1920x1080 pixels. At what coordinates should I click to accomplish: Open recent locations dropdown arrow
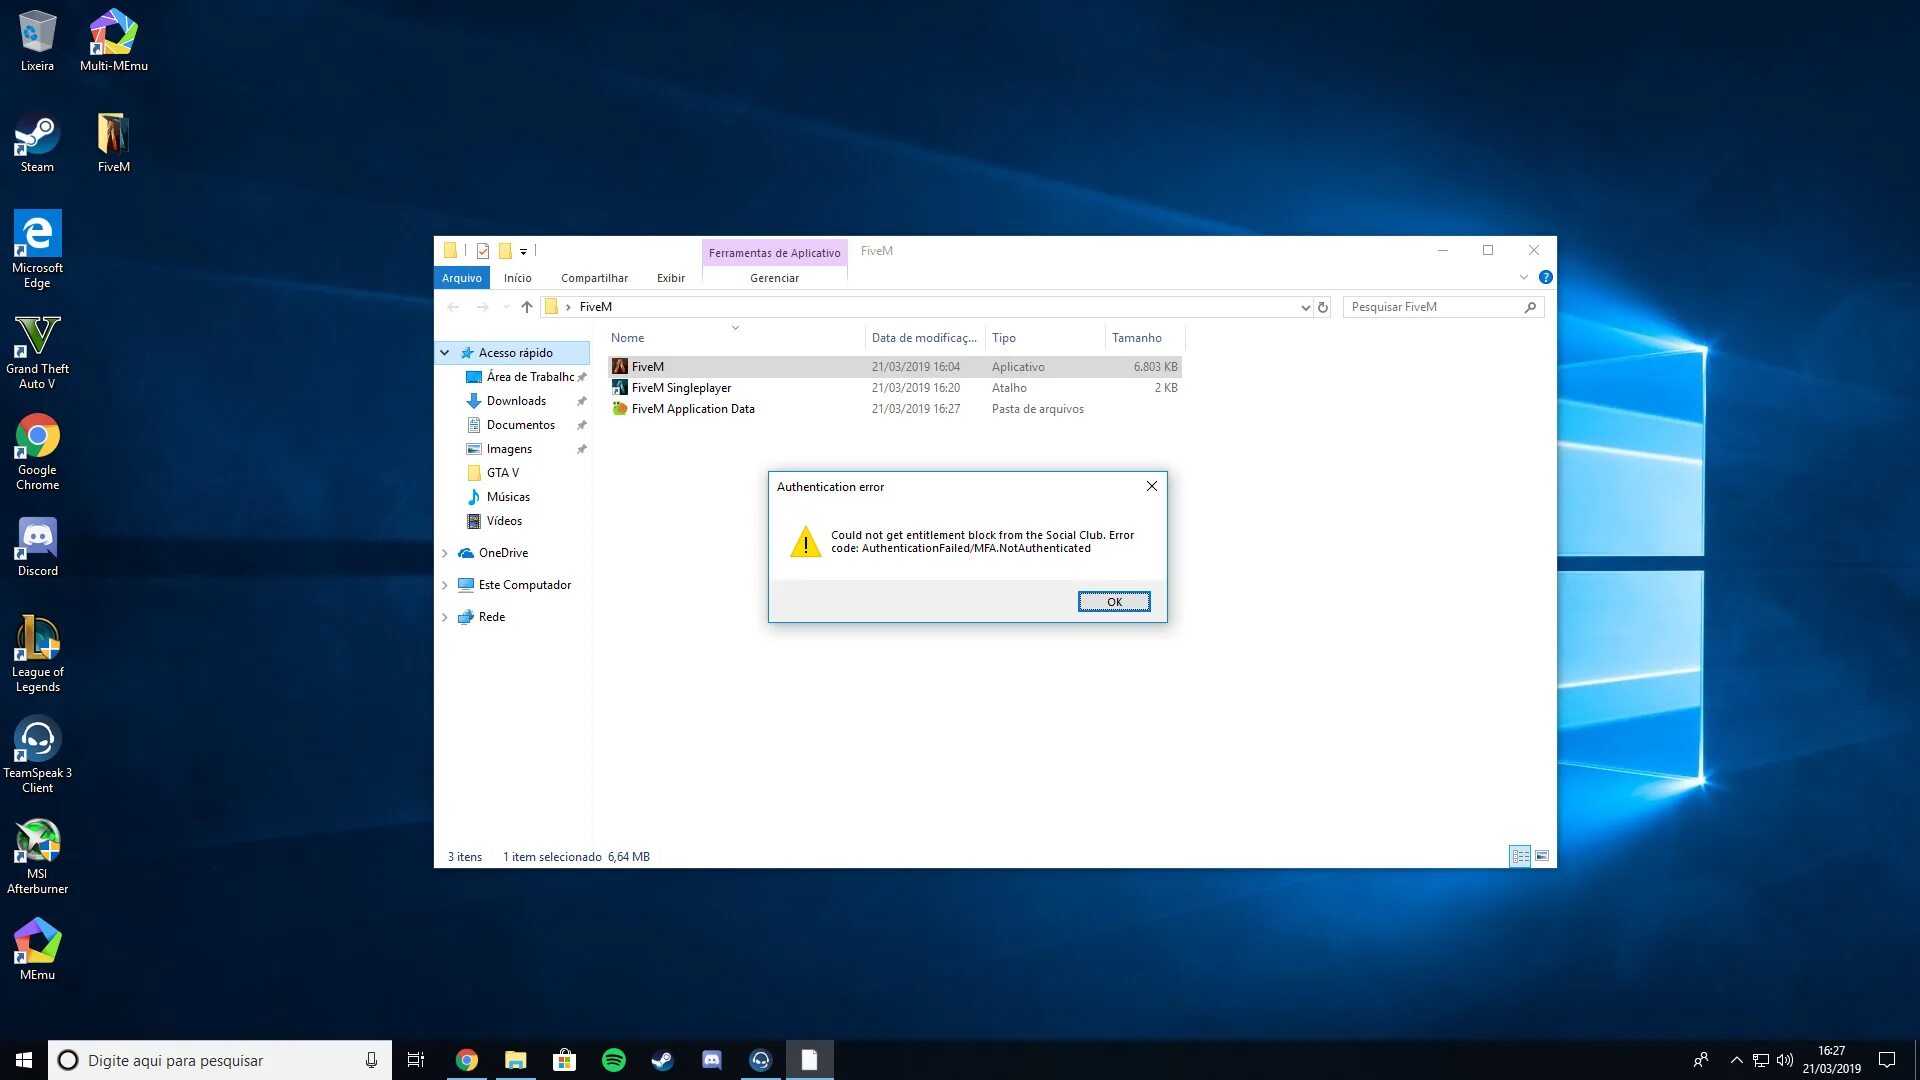[506, 307]
